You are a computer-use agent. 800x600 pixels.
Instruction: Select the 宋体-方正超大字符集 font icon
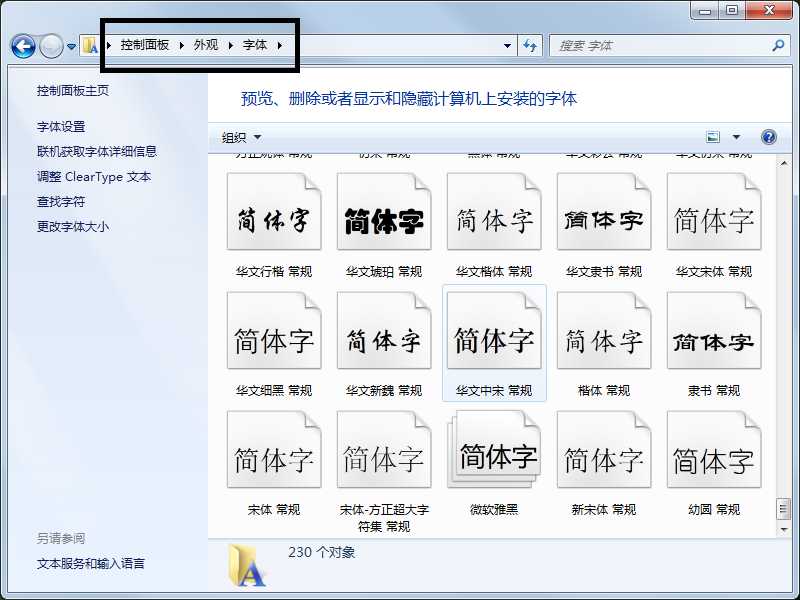384,450
